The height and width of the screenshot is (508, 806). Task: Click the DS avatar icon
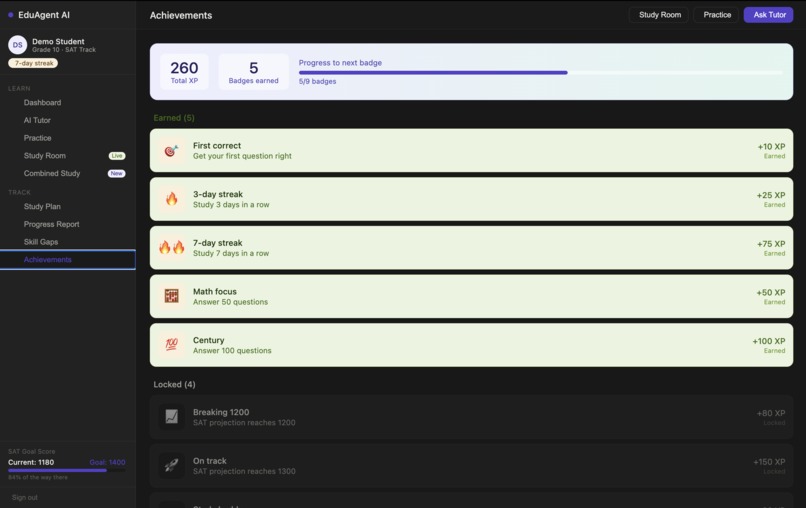(x=17, y=45)
